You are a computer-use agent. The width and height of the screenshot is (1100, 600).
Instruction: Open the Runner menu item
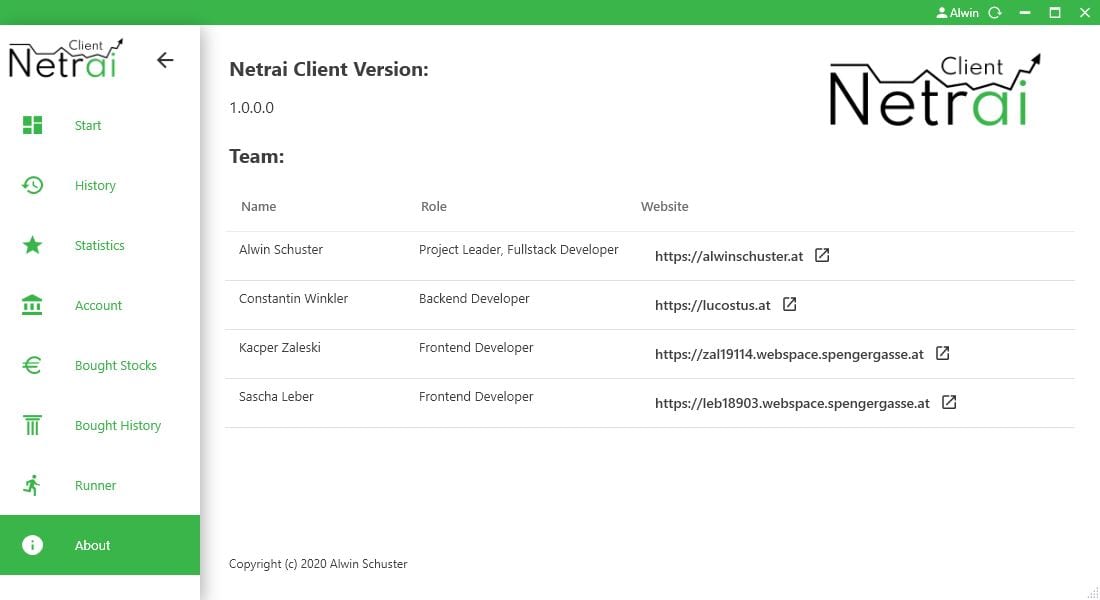(x=100, y=485)
